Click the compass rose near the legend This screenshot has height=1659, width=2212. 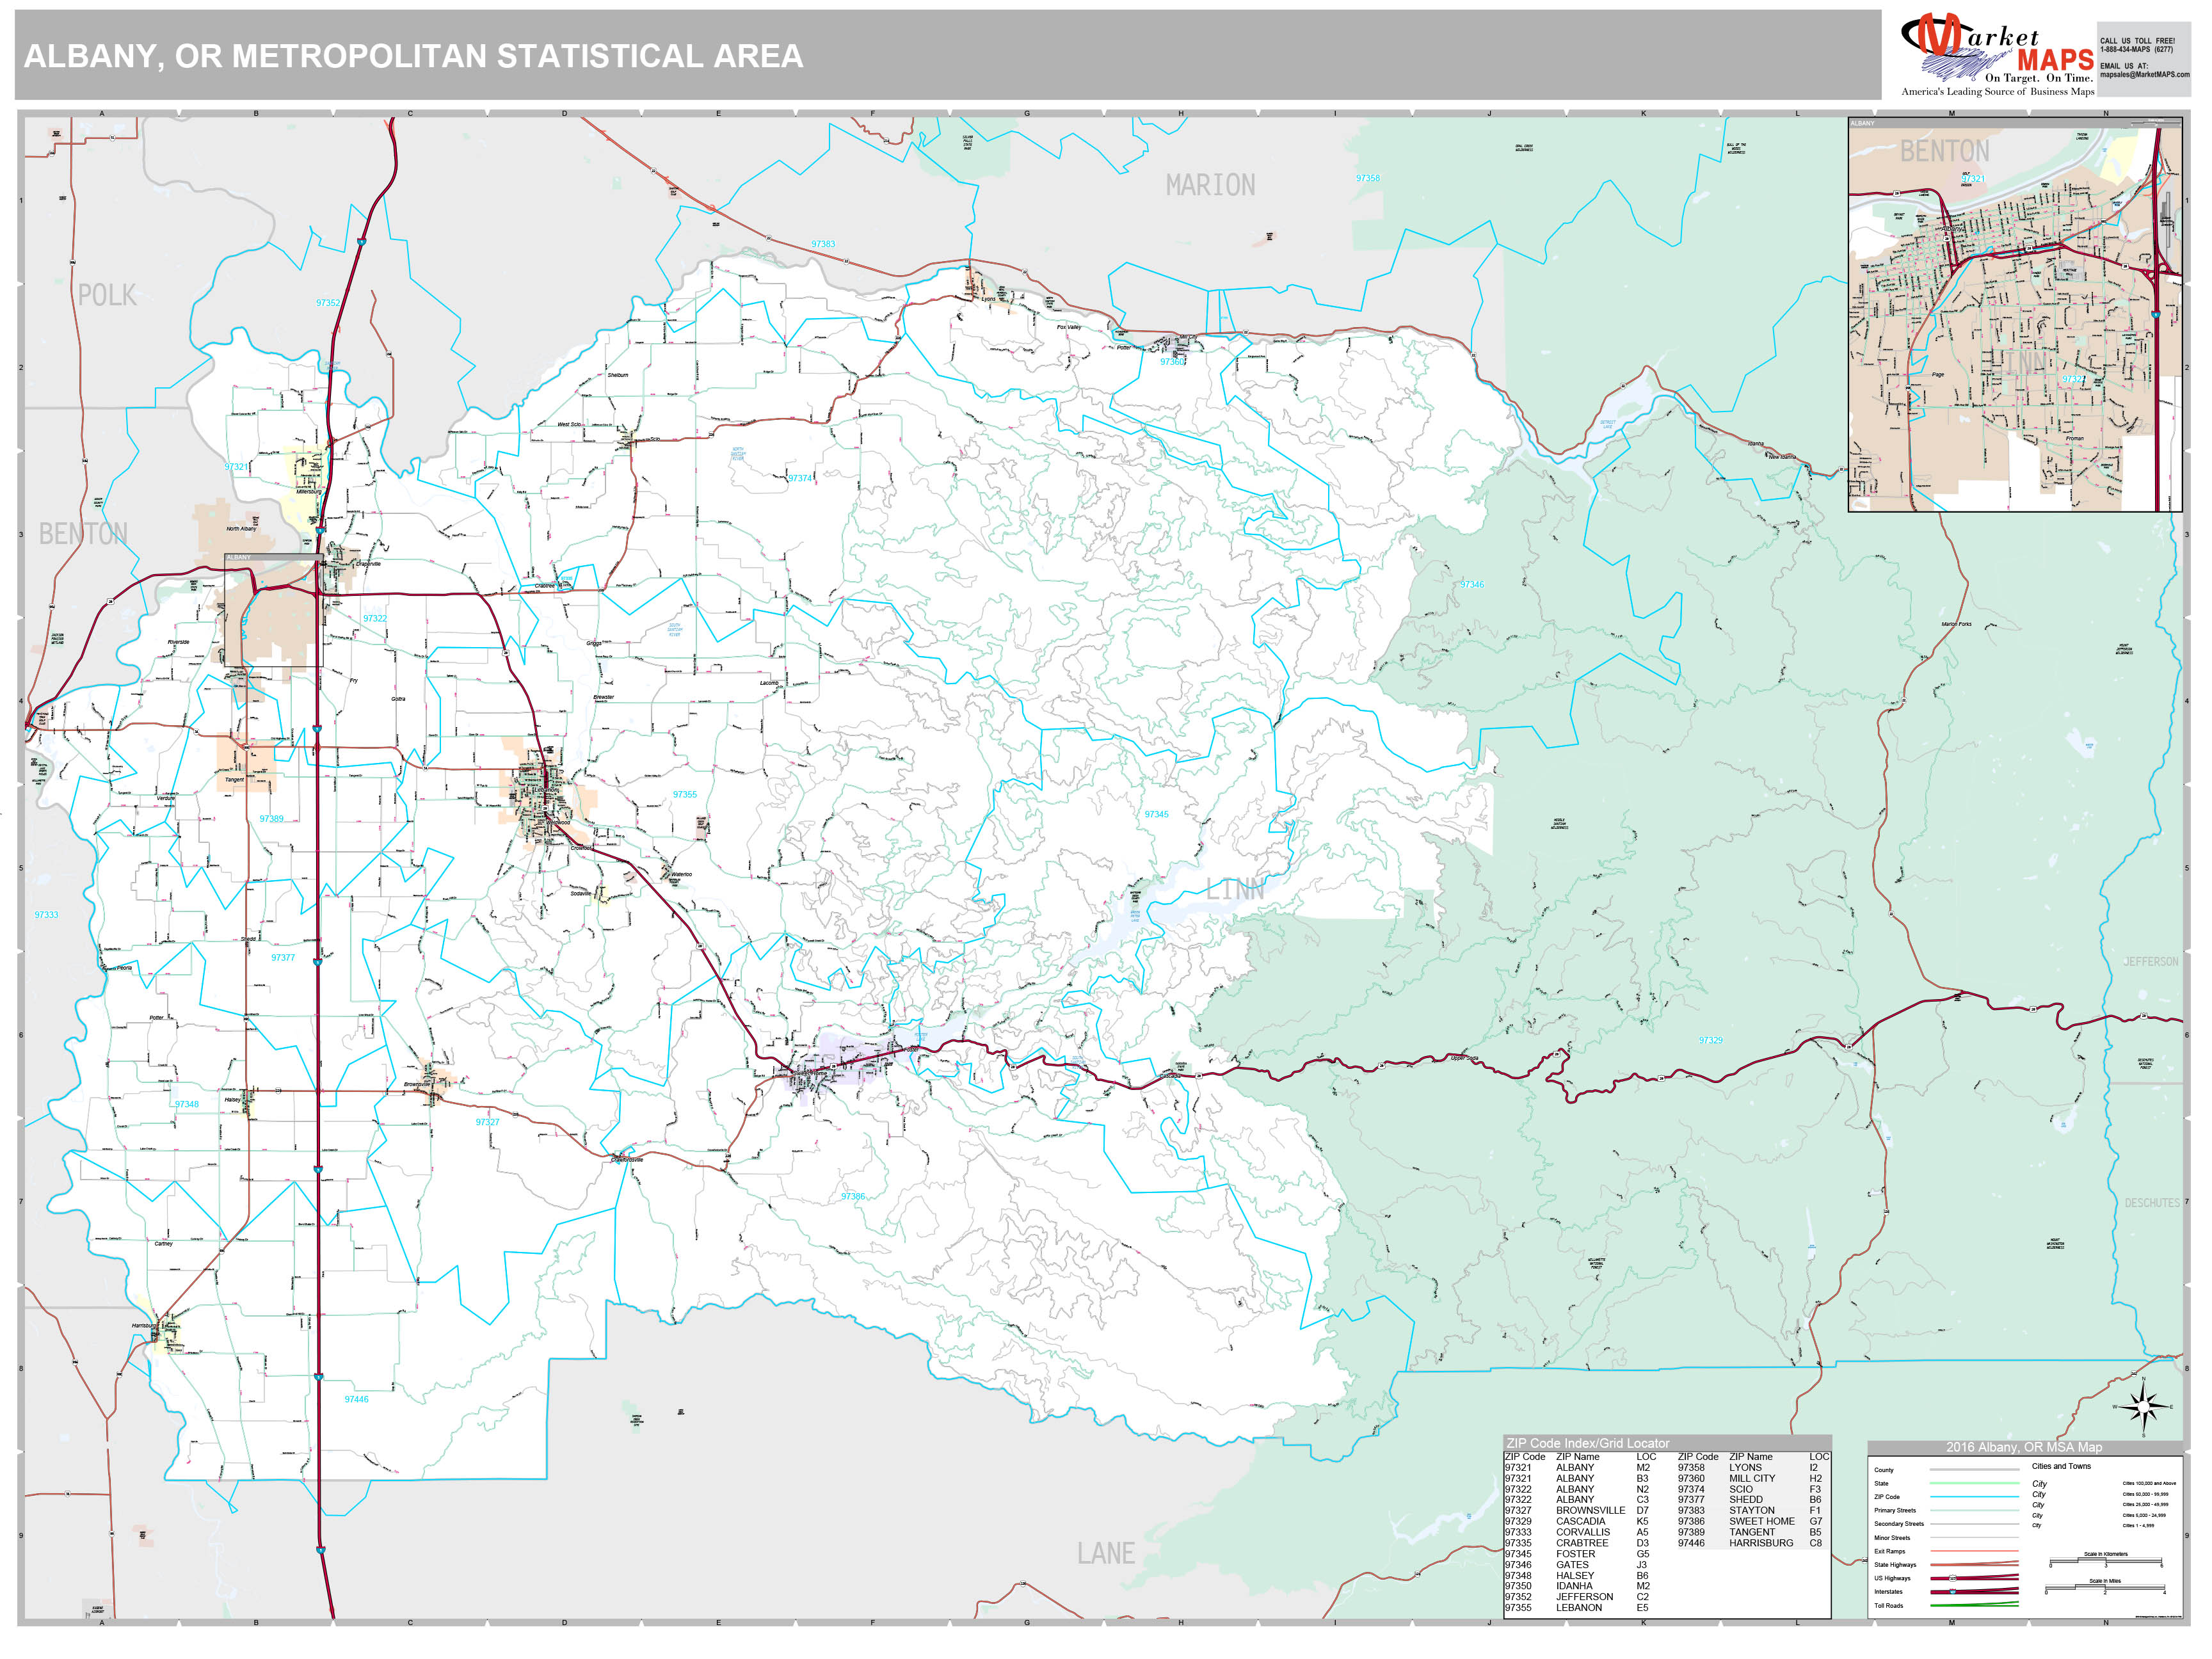click(x=2143, y=1408)
